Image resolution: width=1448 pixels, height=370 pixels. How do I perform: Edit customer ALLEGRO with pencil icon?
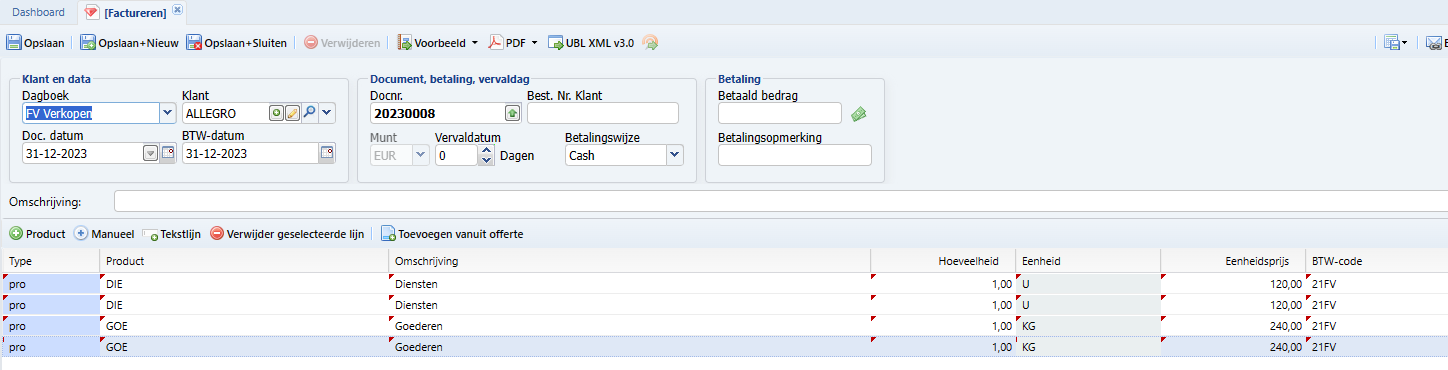[x=292, y=113]
